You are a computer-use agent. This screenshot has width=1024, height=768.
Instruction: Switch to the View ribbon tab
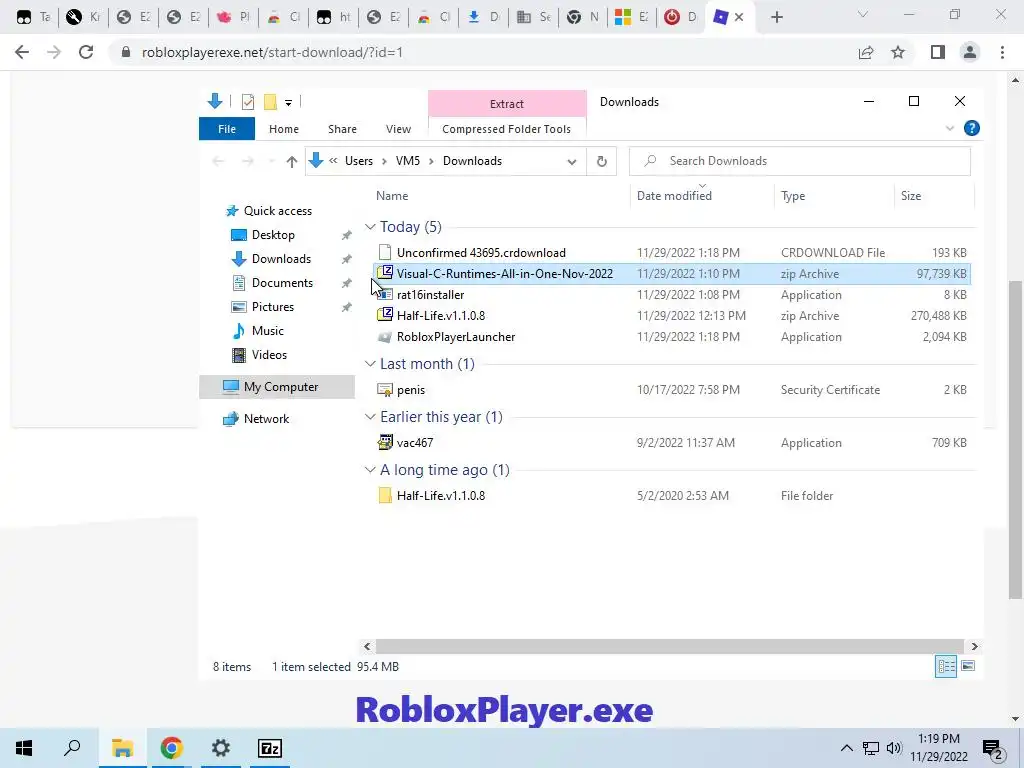(x=398, y=129)
